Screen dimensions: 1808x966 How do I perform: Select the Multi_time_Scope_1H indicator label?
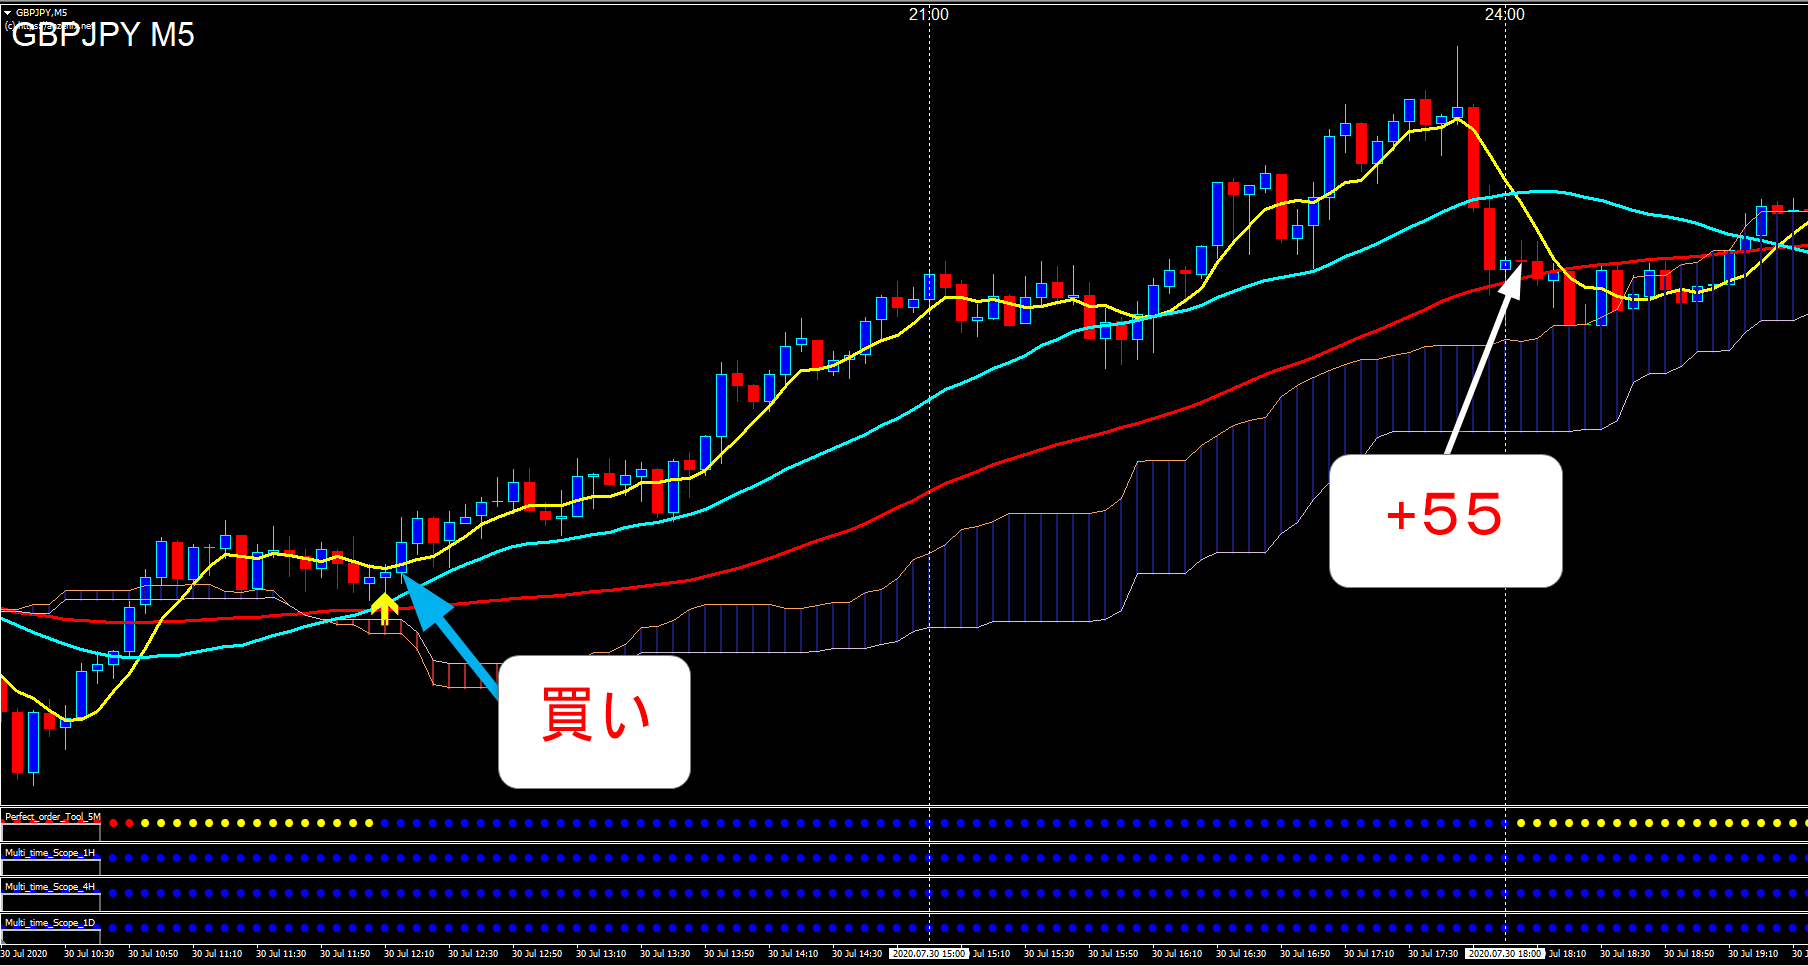click(50, 853)
